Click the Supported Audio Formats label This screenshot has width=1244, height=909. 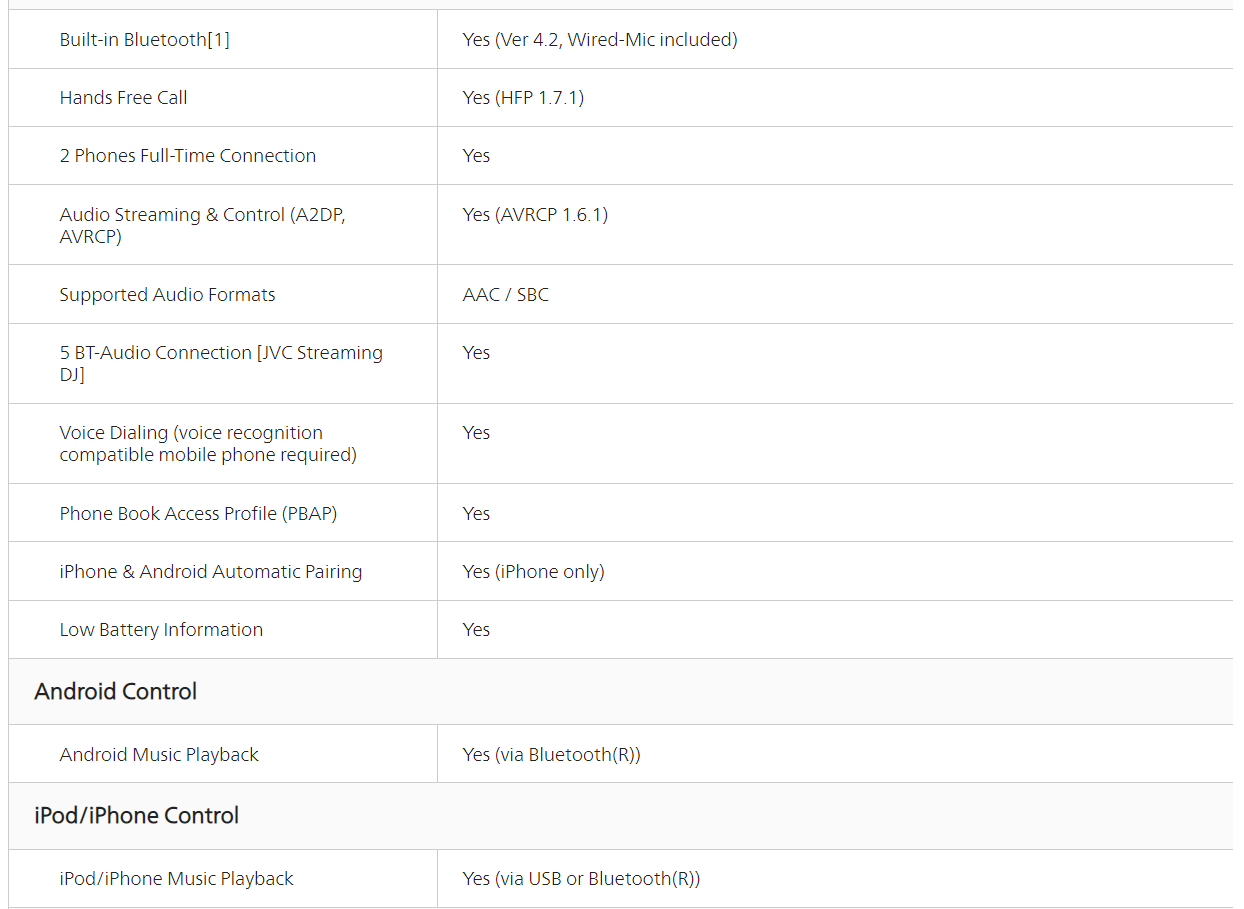[167, 295]
